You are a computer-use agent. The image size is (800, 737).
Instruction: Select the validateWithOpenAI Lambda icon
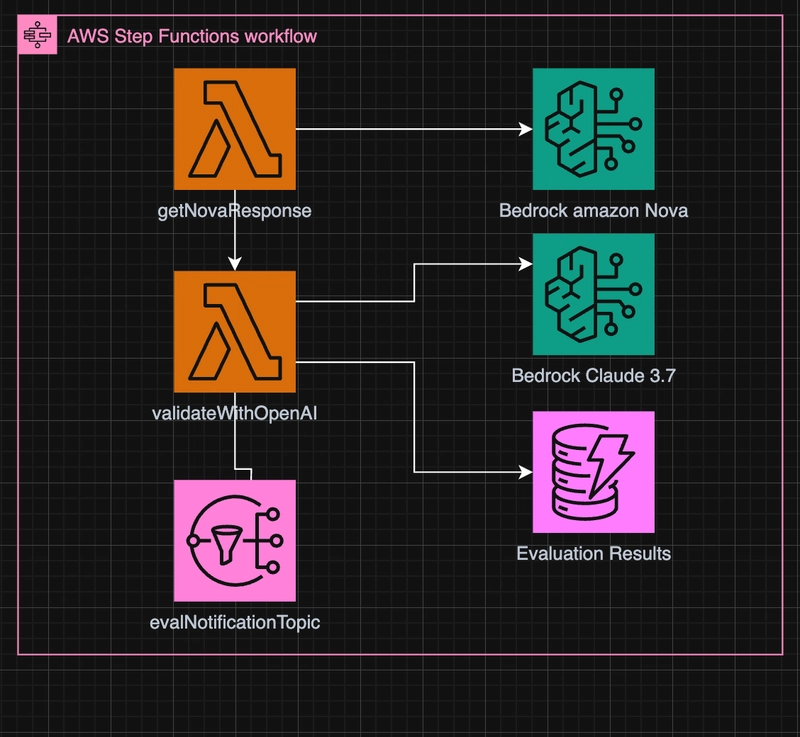point(235,332)
